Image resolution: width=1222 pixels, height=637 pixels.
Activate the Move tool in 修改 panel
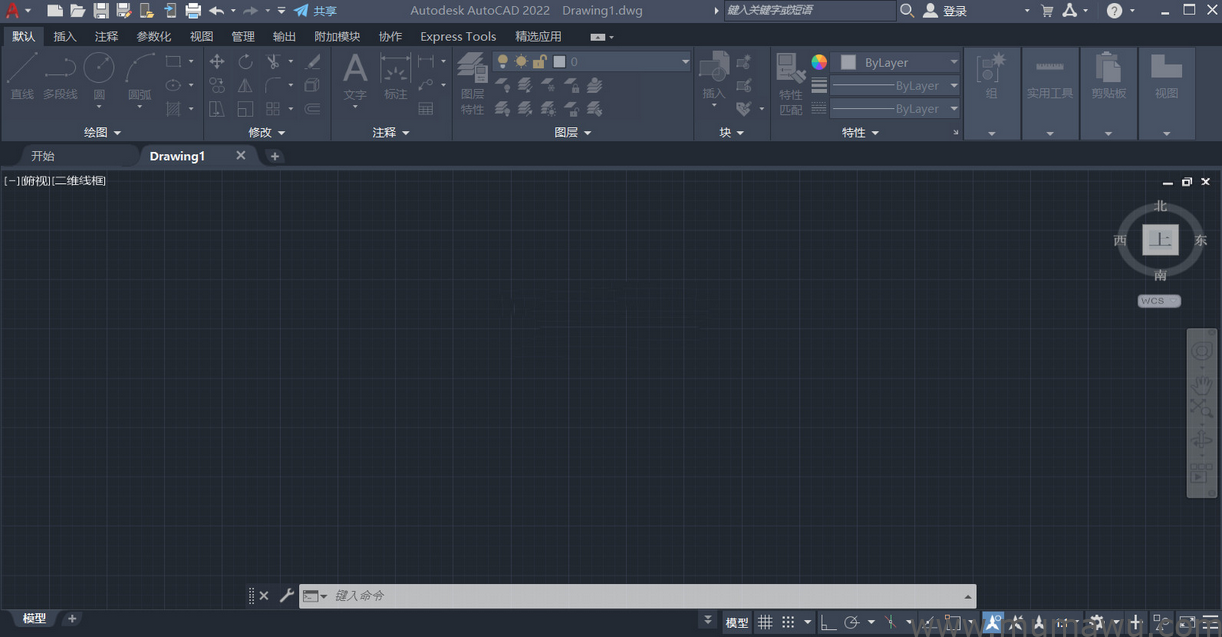tap(217, 62)
